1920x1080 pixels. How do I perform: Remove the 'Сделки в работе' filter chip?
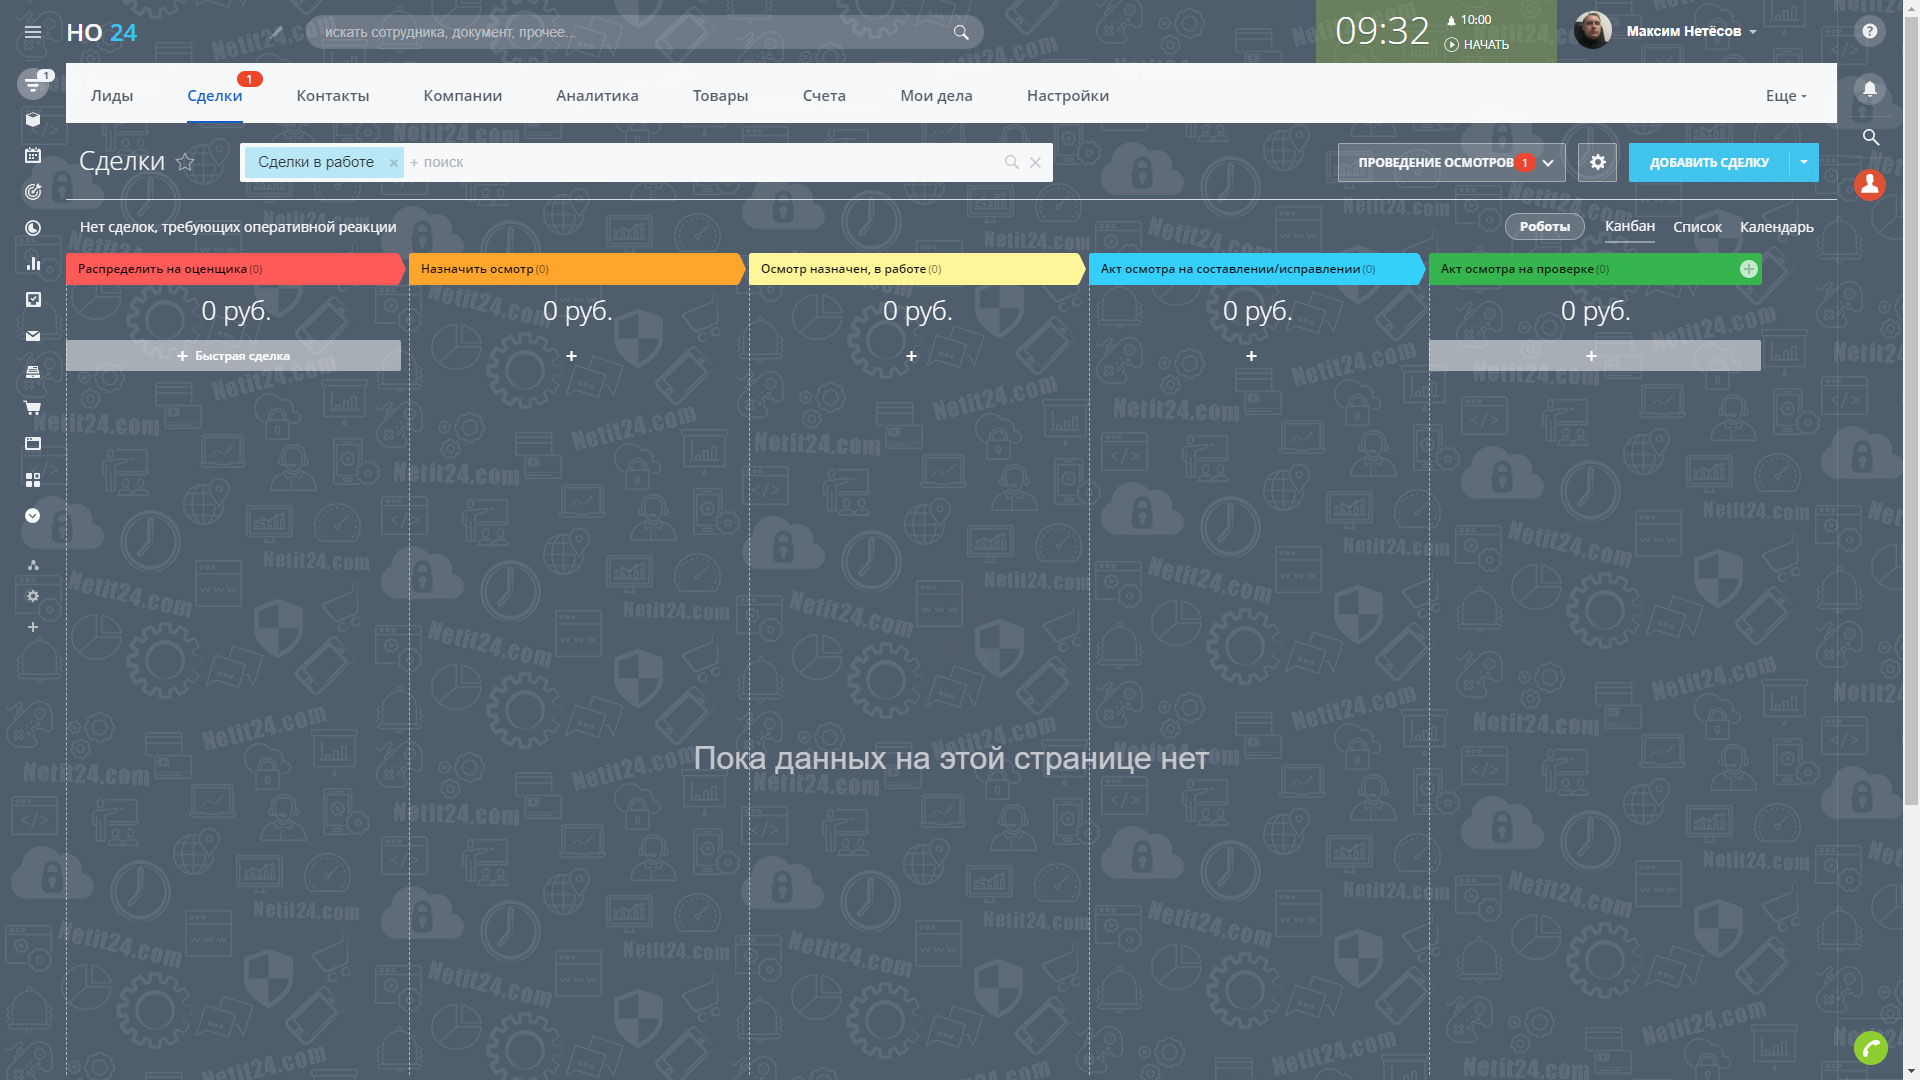(394, 163)
